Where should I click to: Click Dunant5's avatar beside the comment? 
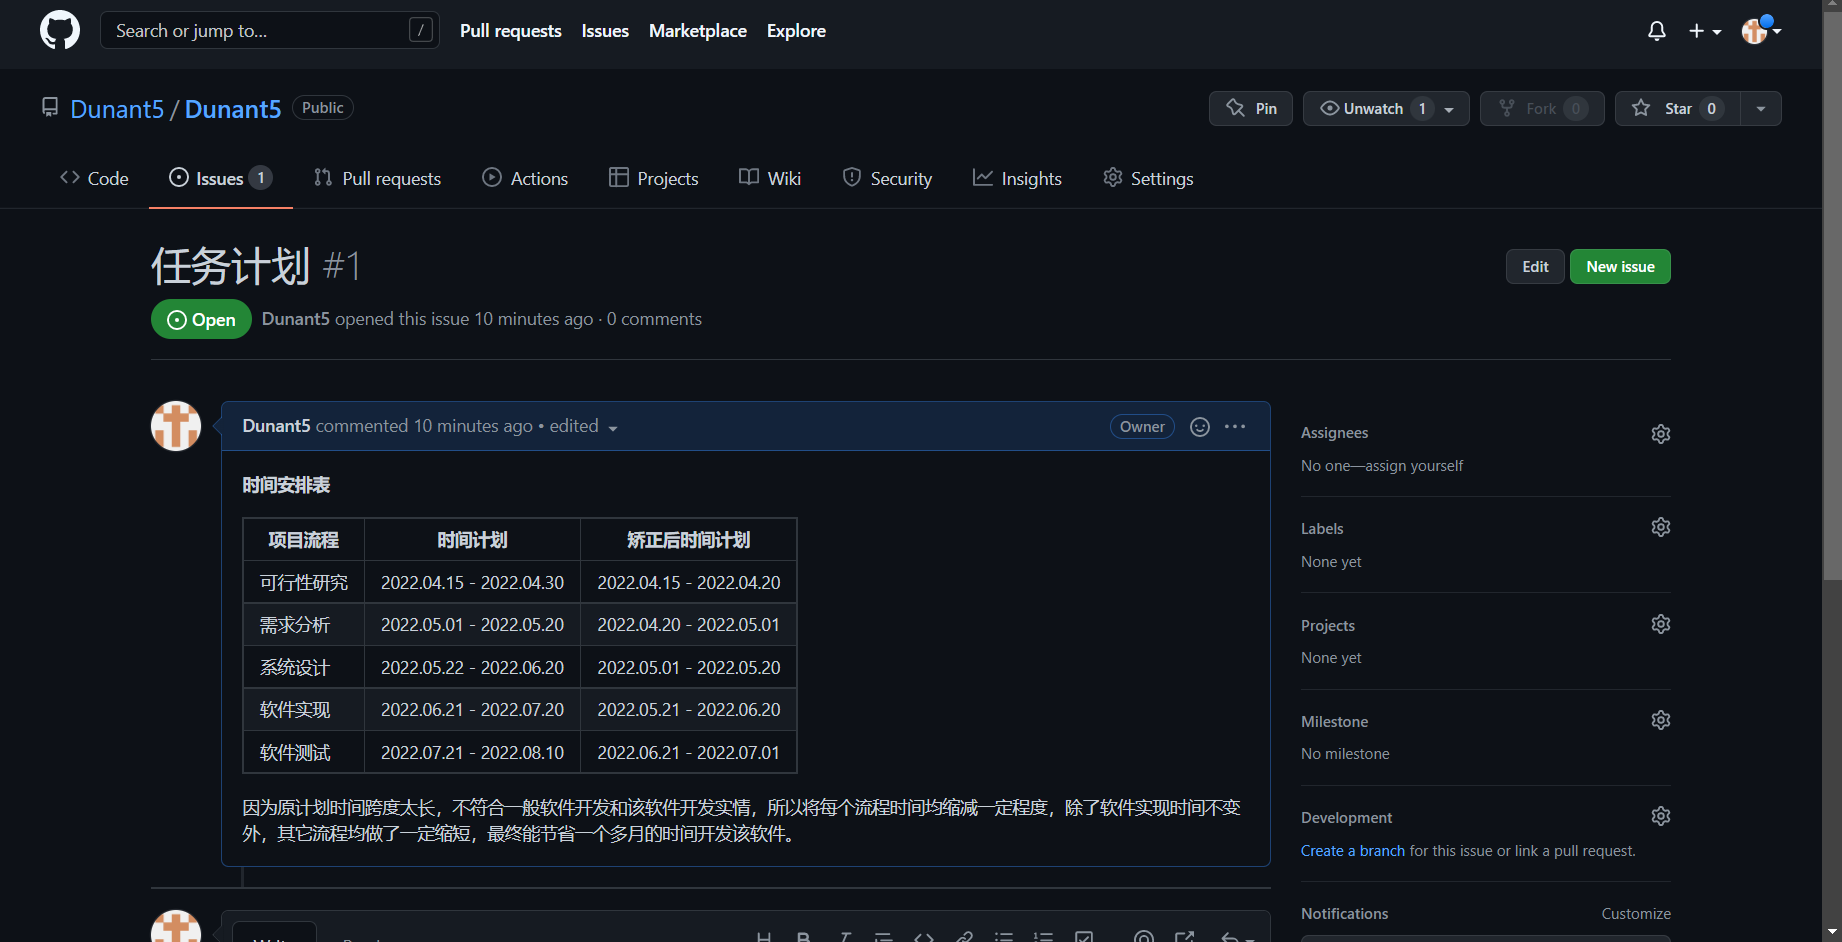[x=176, y=426]
